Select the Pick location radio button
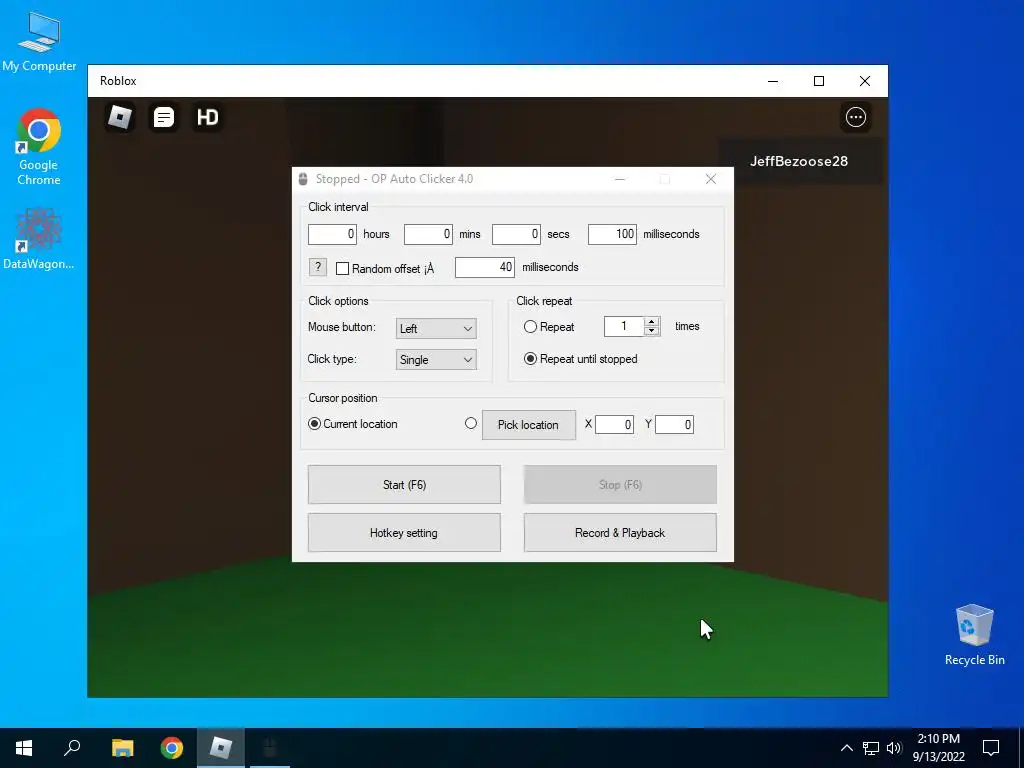This screenshot has width=1024, height=768. tap(471, 423)
